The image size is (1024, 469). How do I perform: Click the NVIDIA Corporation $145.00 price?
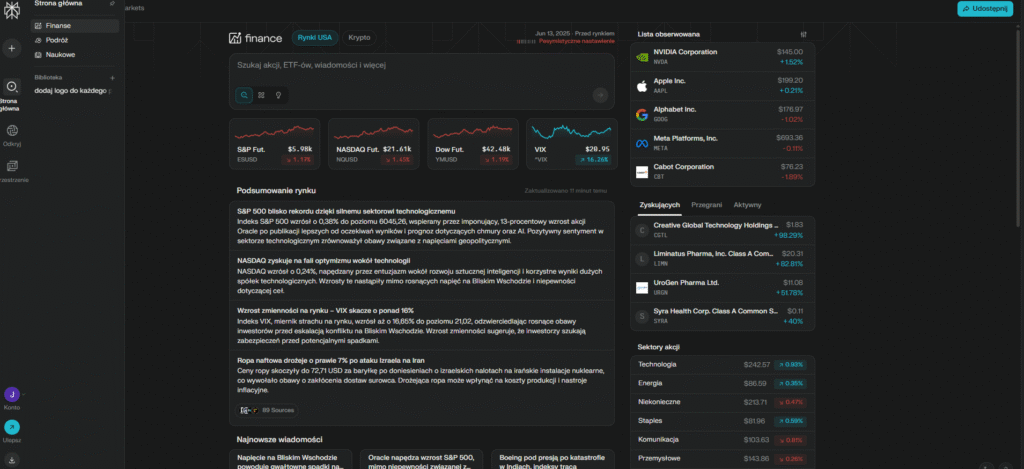[x=790, y=52]
